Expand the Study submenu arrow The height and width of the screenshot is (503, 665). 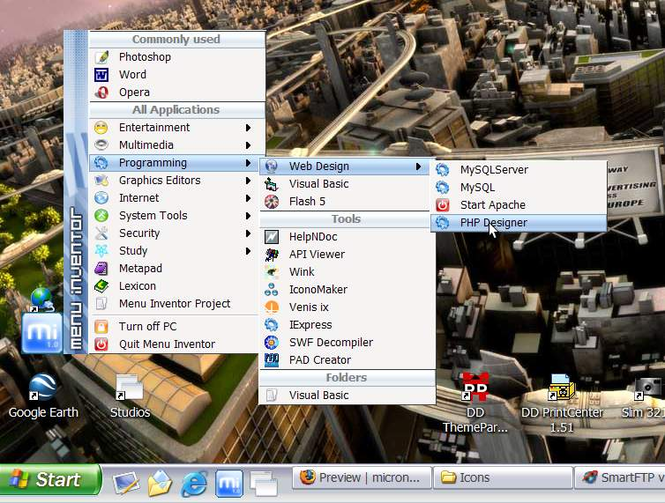click(248, 251)
